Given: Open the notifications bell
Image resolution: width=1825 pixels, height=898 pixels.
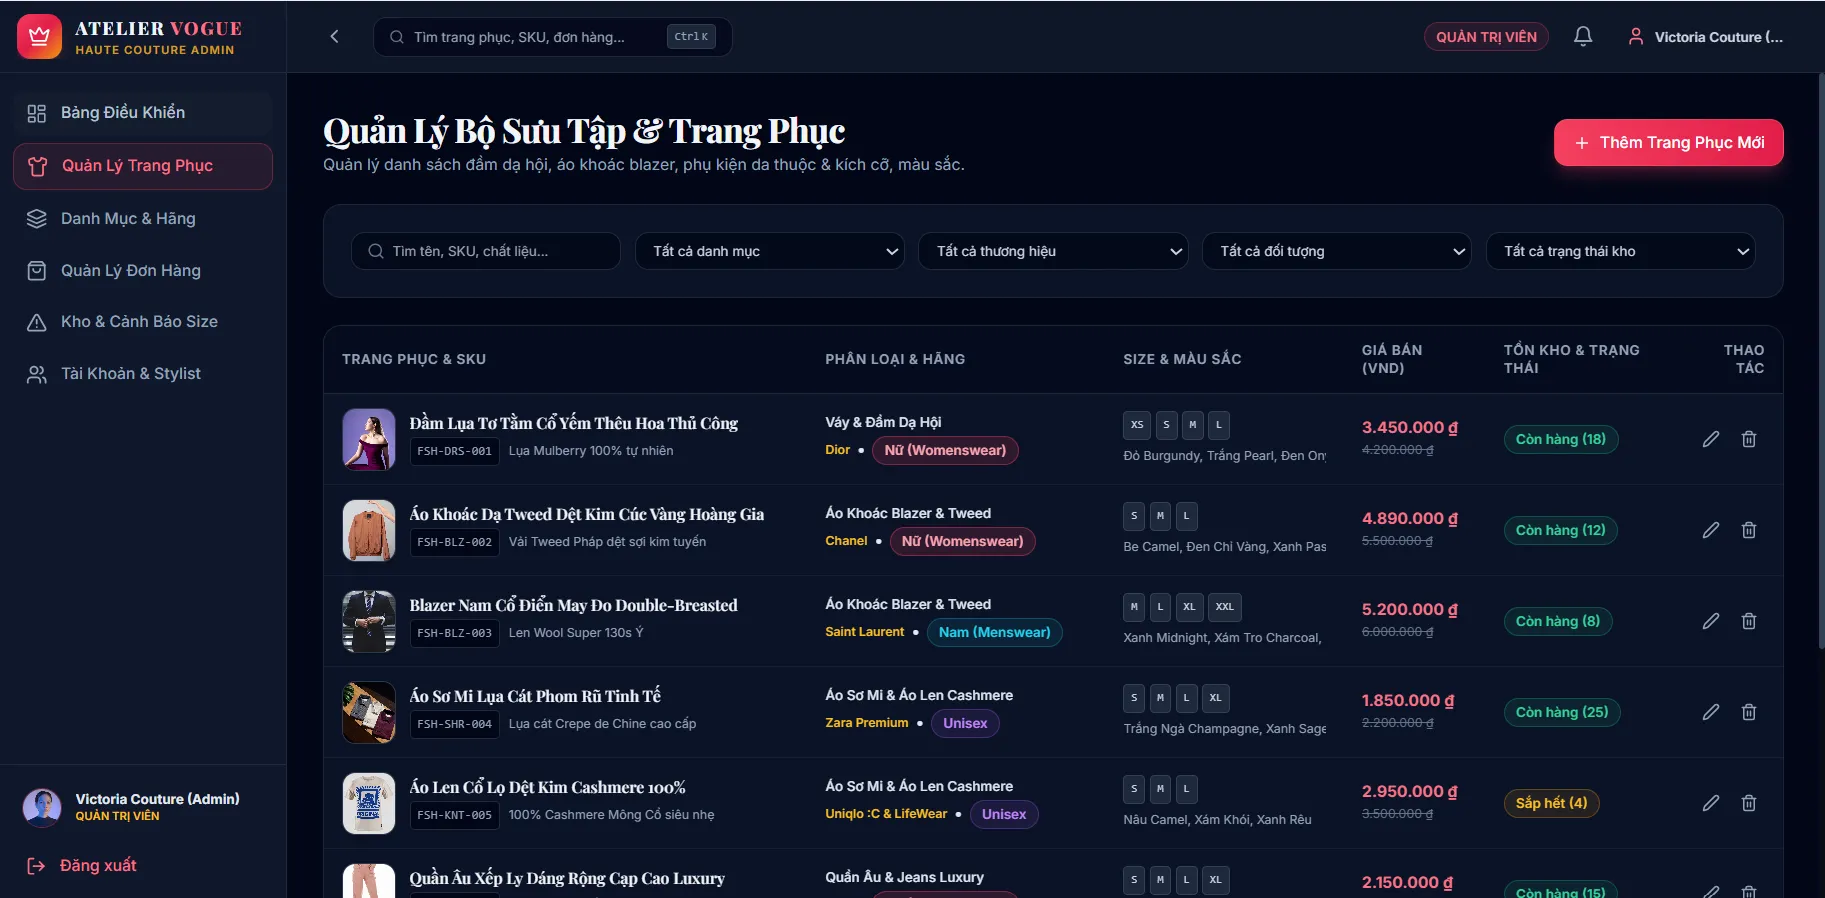Looking at the screenshot, I should point(1583,37).
